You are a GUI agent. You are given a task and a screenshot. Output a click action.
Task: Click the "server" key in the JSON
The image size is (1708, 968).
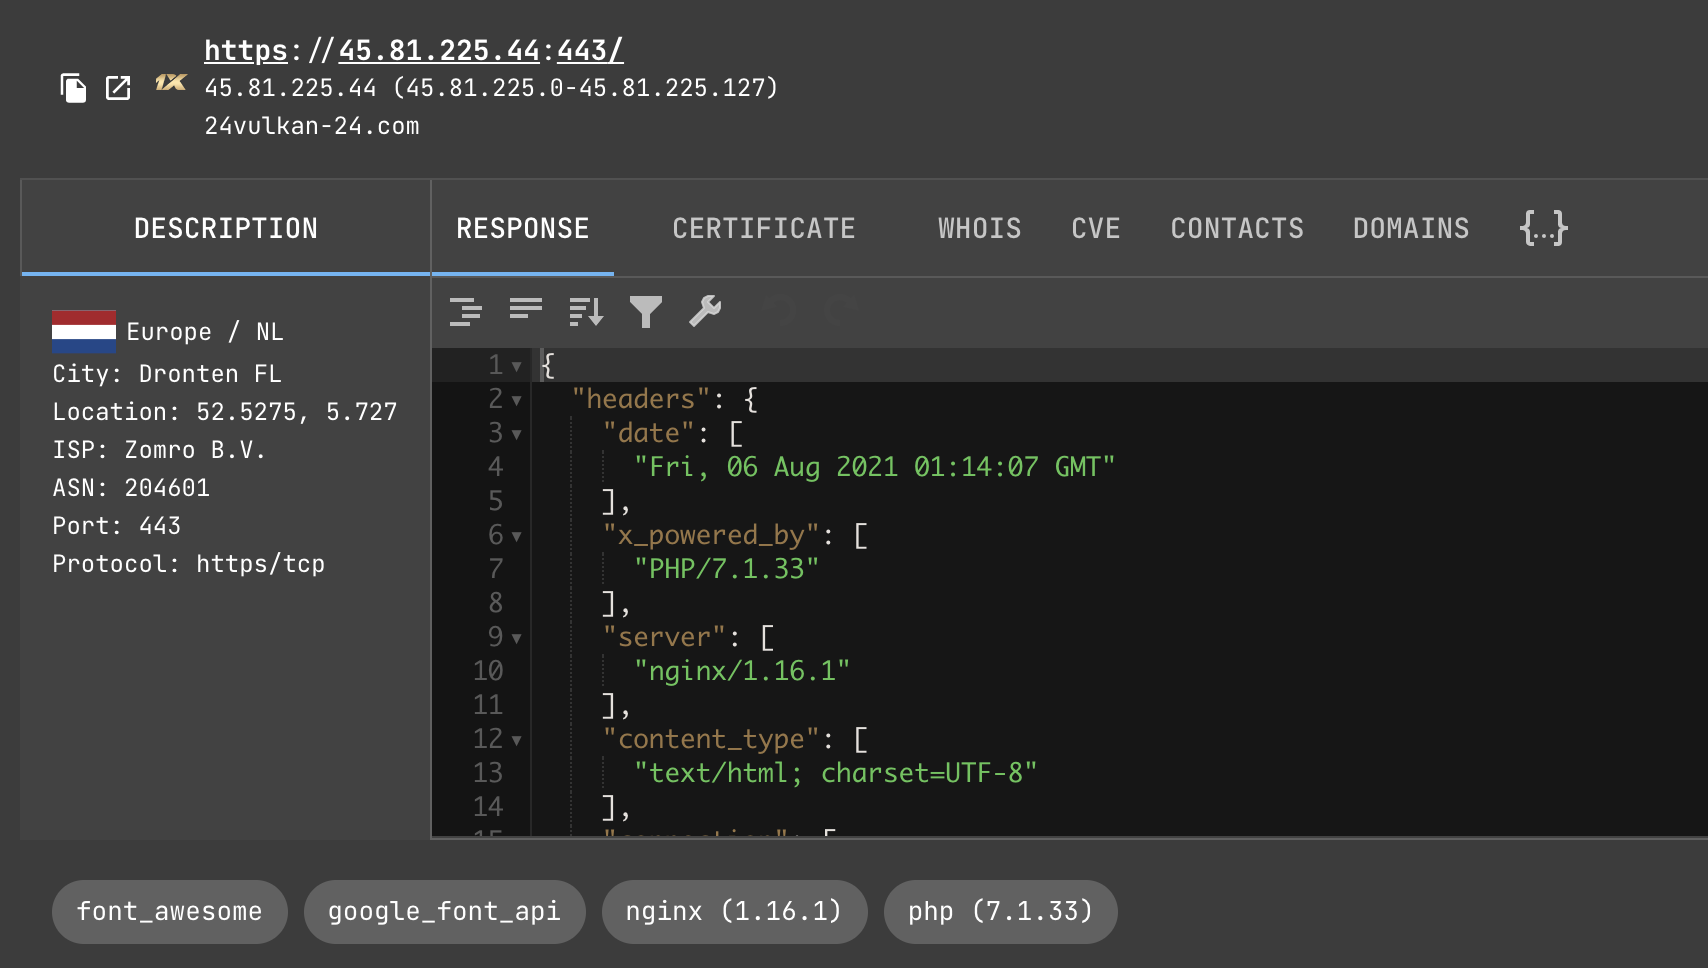[665, 637]
